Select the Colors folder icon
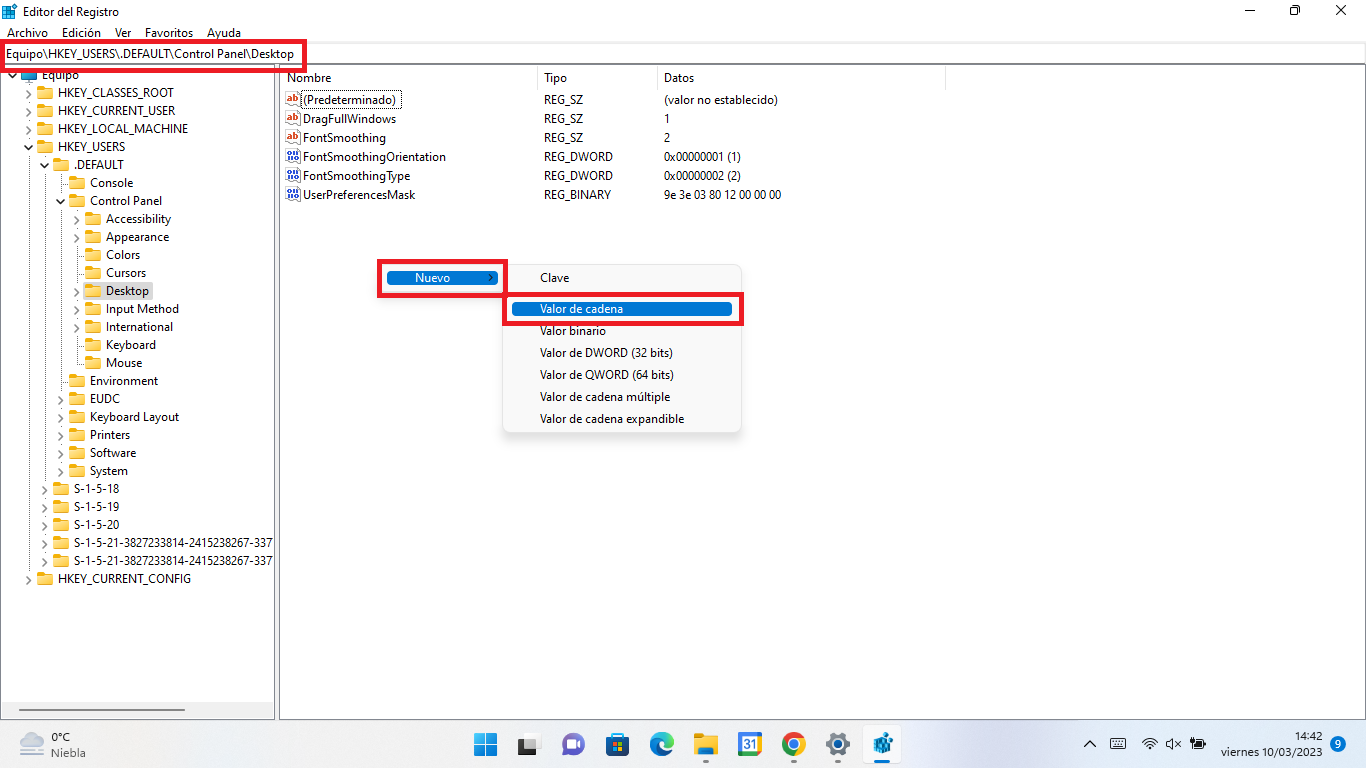The image size is (1366, 768). point(93,255)
